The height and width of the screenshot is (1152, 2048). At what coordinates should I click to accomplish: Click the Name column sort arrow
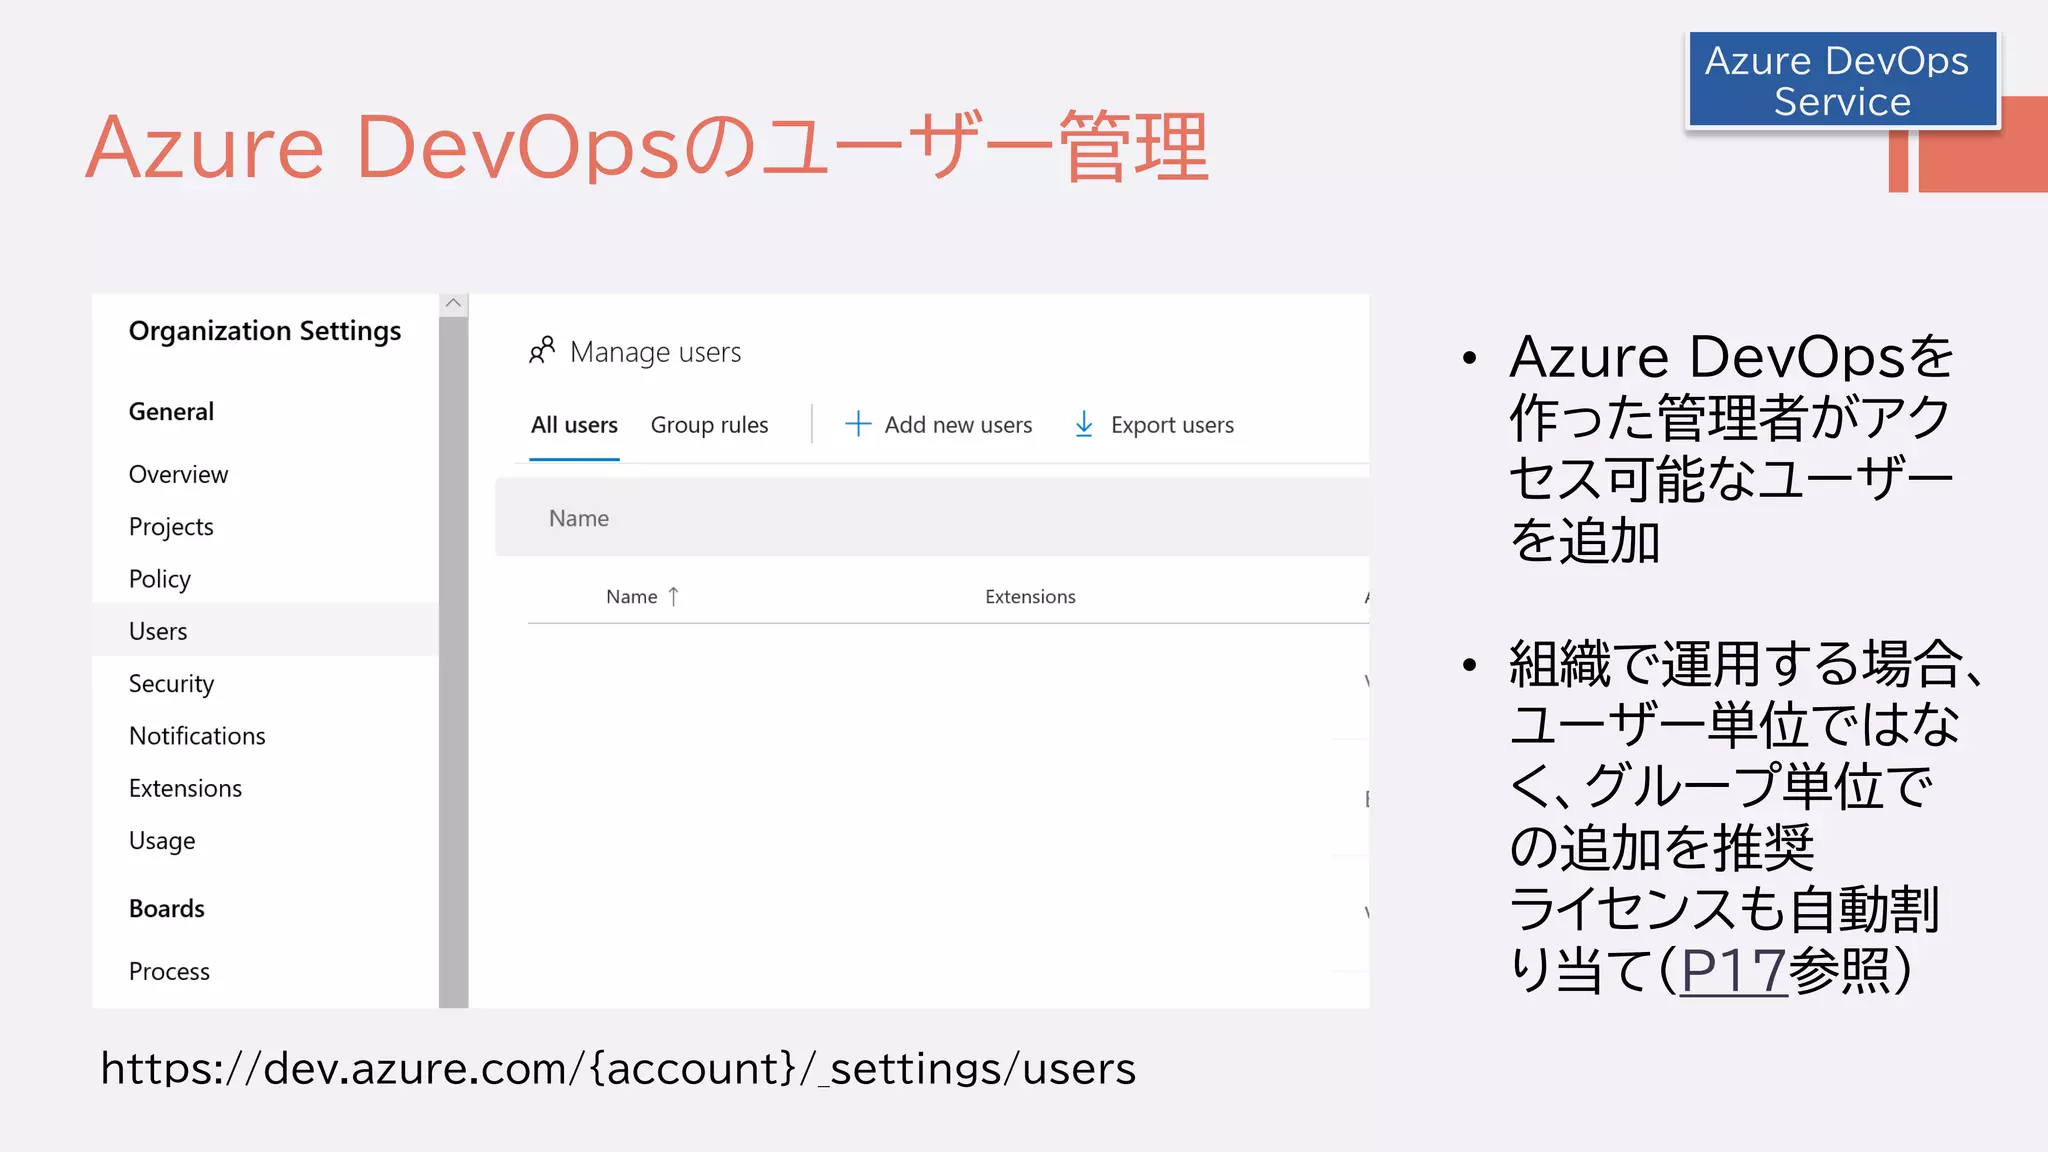point(674,596)
